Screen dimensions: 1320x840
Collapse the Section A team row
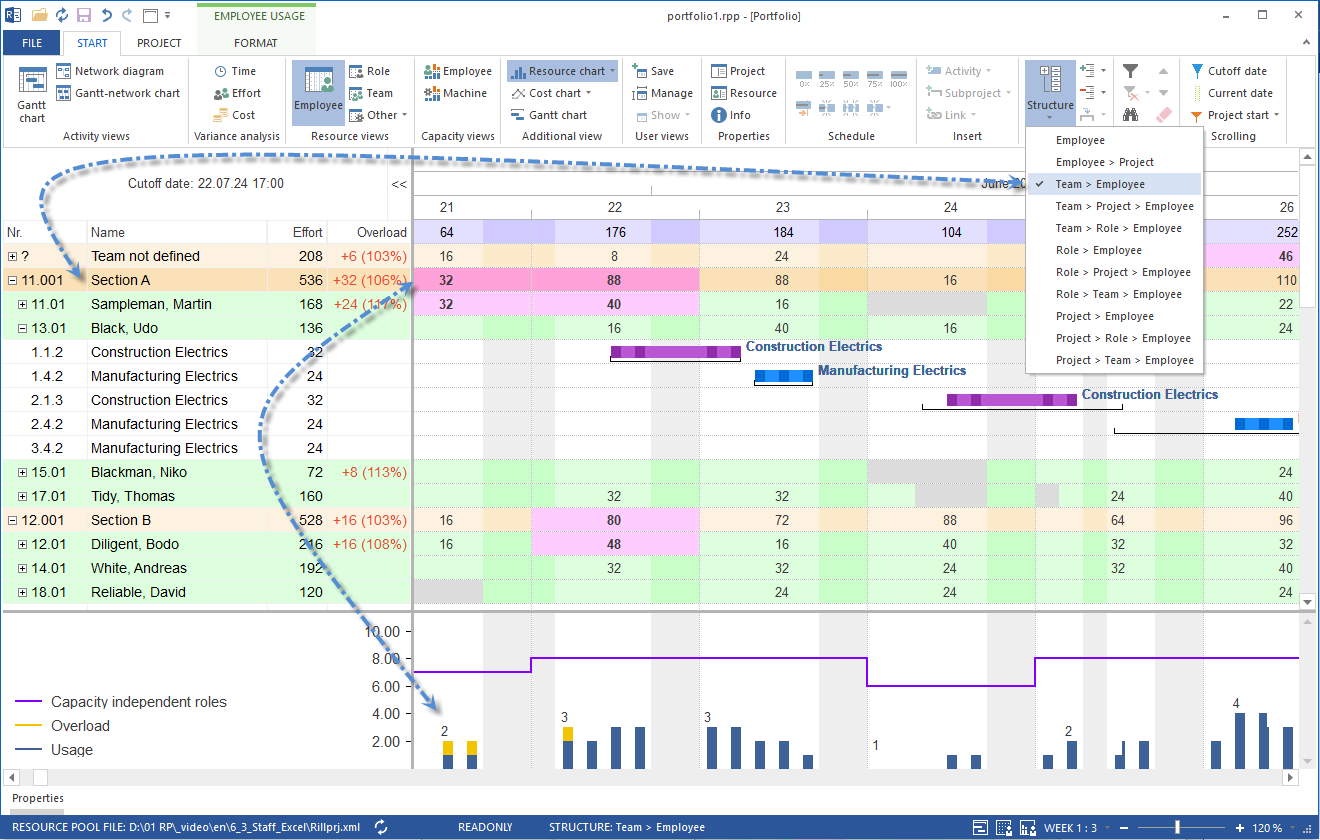point(12,280)
